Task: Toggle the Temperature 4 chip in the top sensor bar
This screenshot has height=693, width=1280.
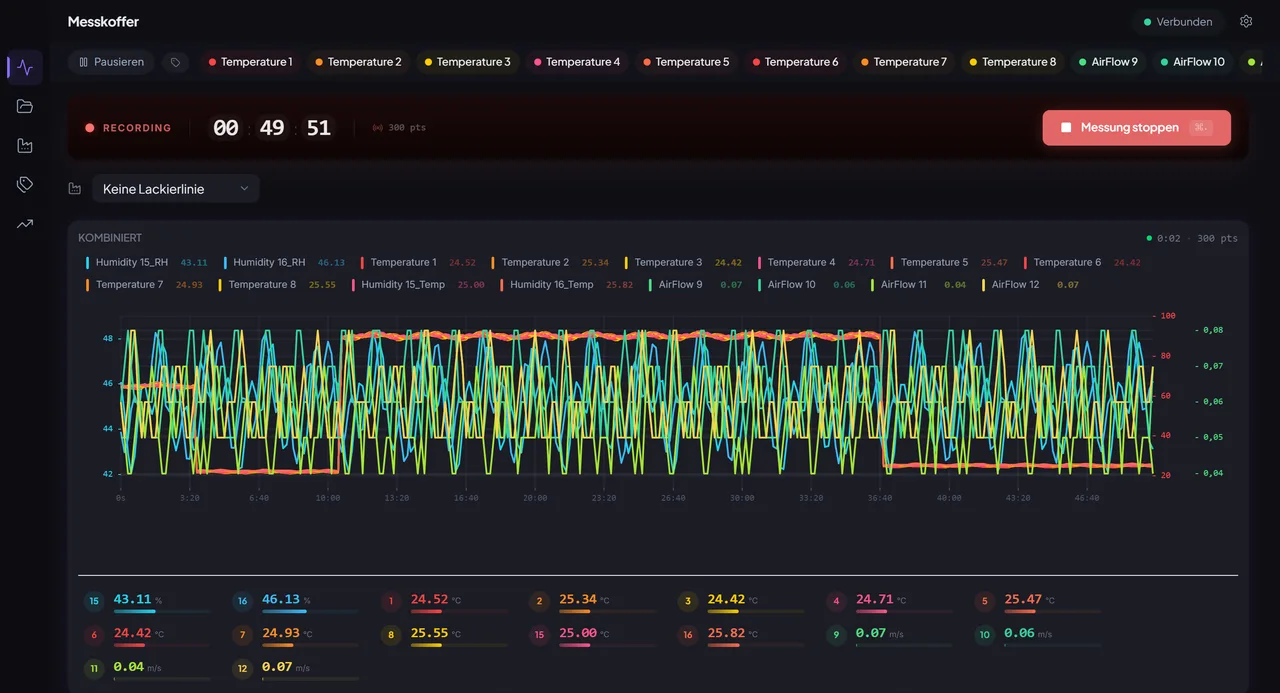Action: pyautogui.click(x=577, y=62)
